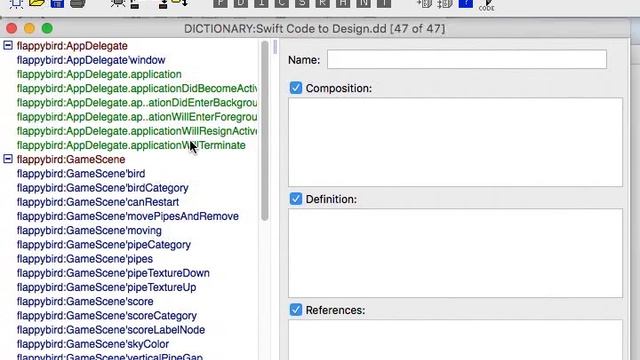Click the yellow minimize window button
This screenshot has width=640, height=360.
[x=29, y=28]
